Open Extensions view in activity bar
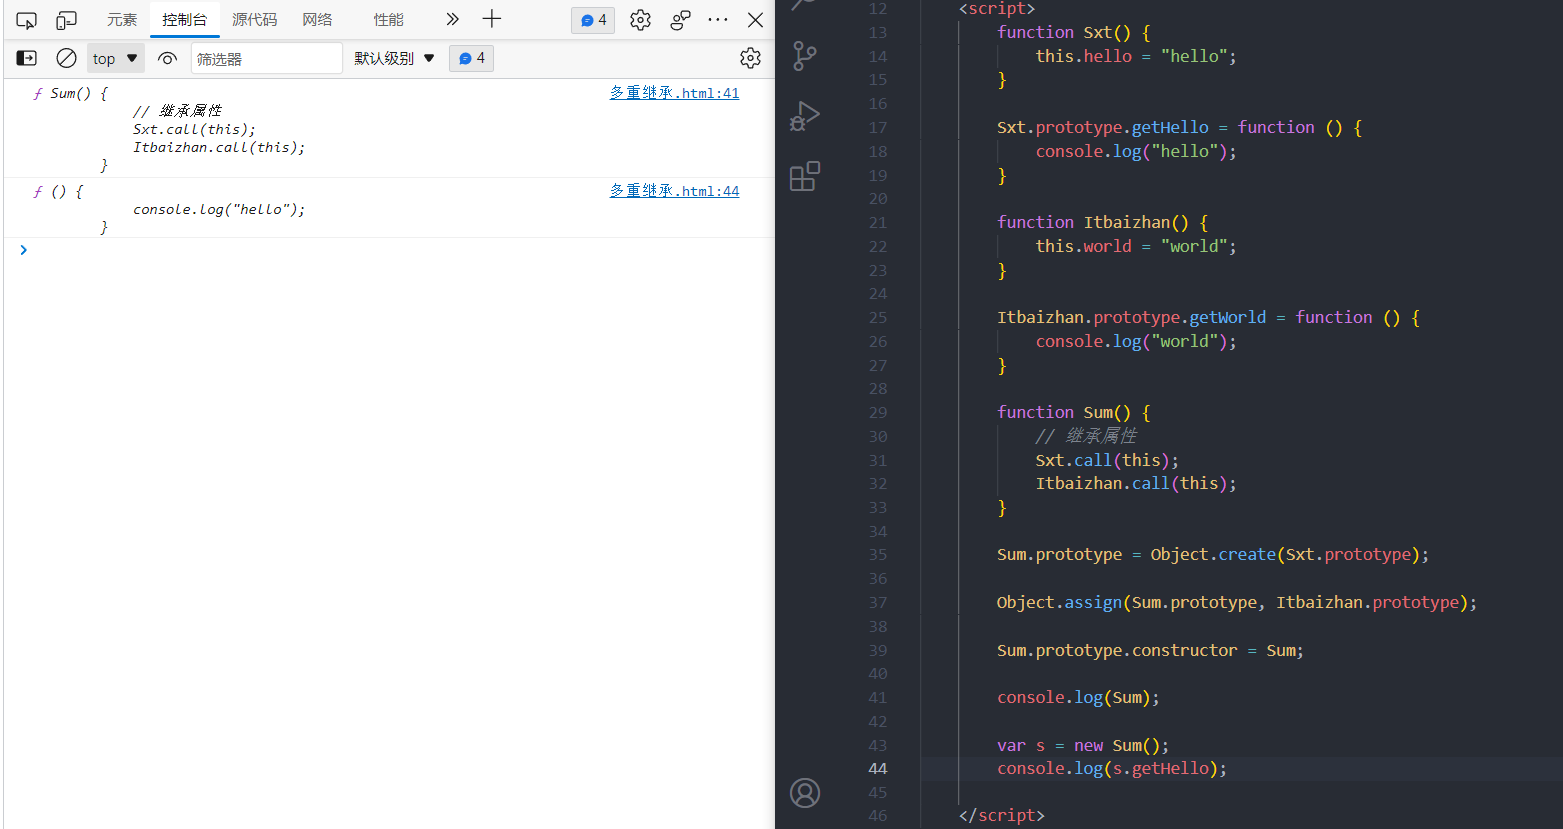The image size is (1563, 829). (x=805, y=176)
